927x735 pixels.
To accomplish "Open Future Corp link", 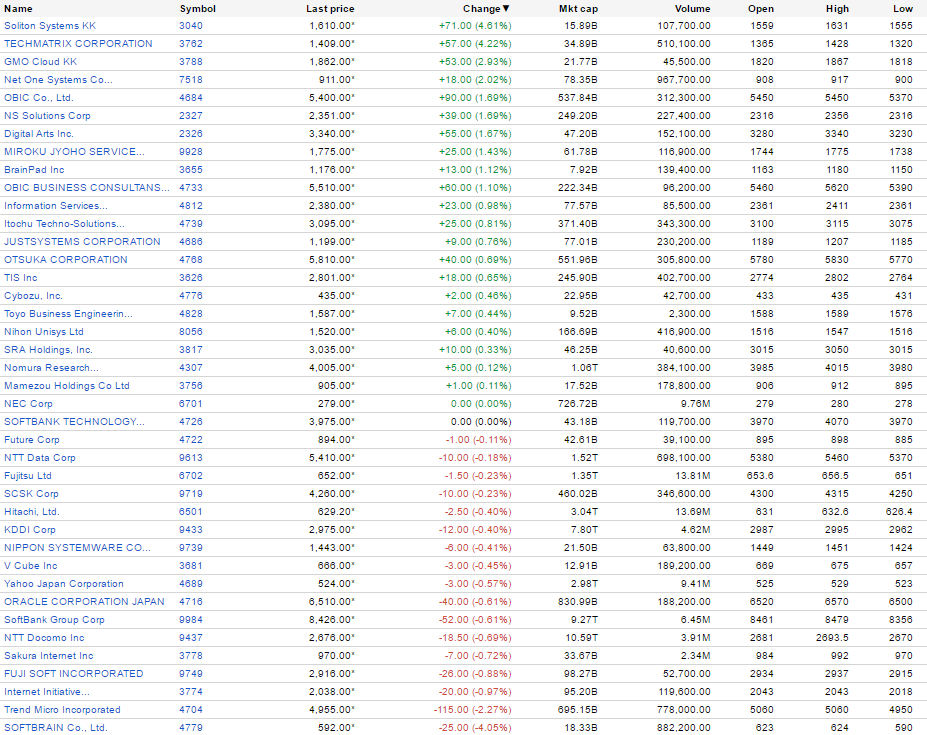I will pyautogui.click(x=32, y=440).
